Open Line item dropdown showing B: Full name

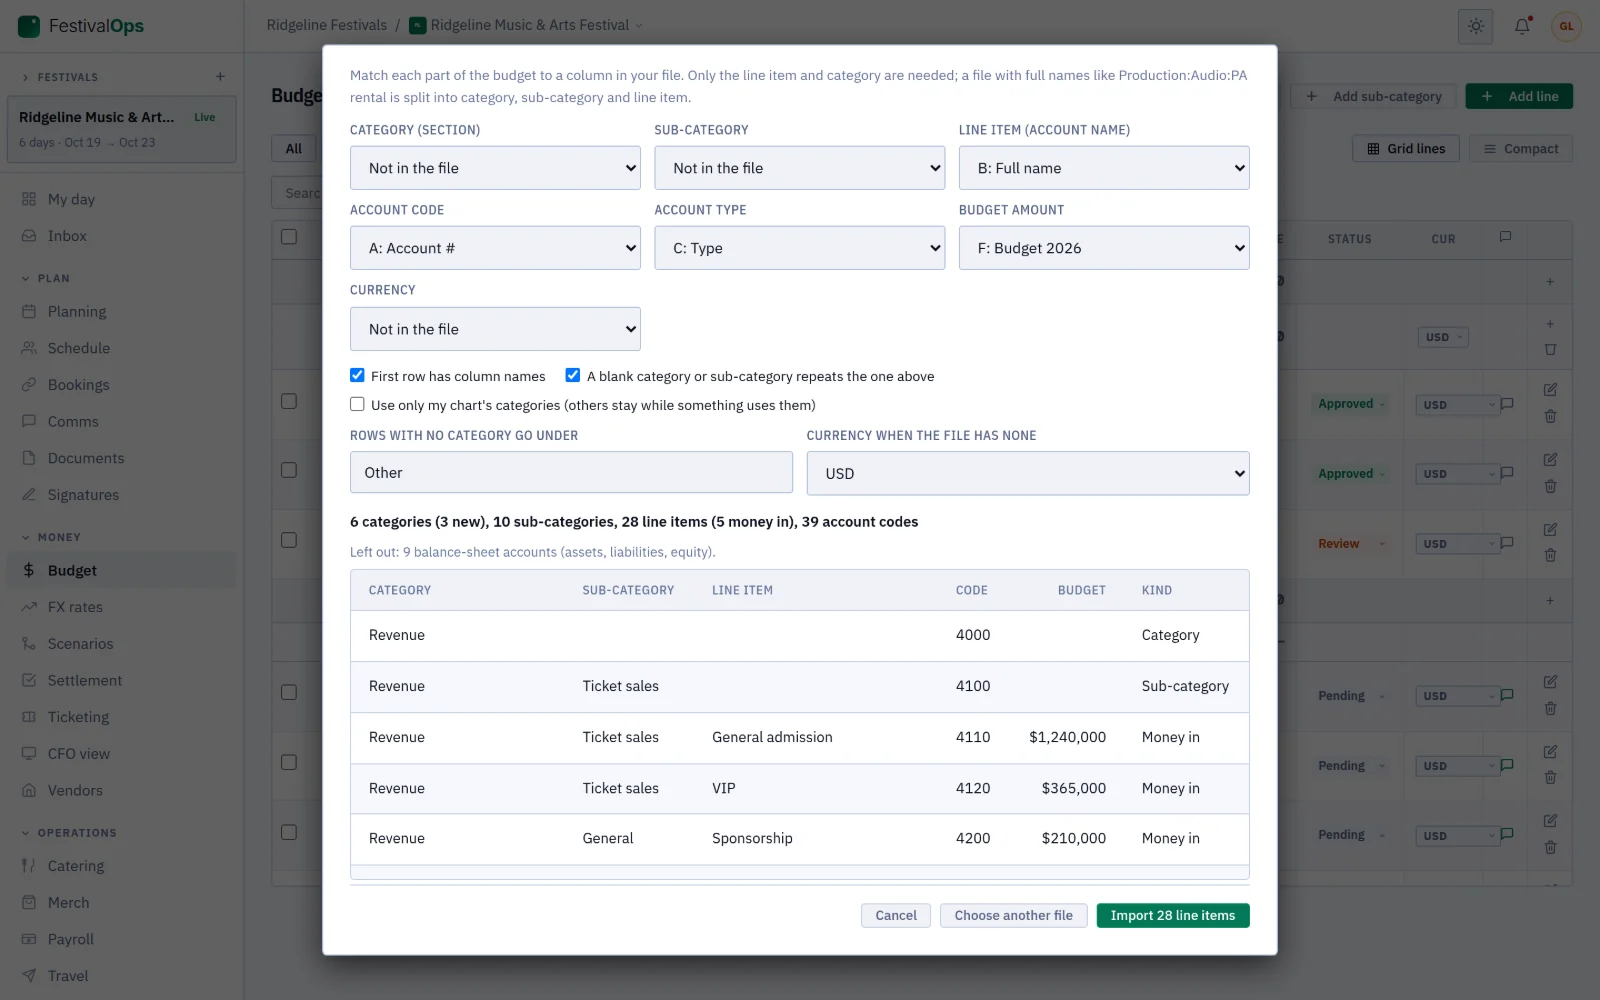click(1104, 168)
